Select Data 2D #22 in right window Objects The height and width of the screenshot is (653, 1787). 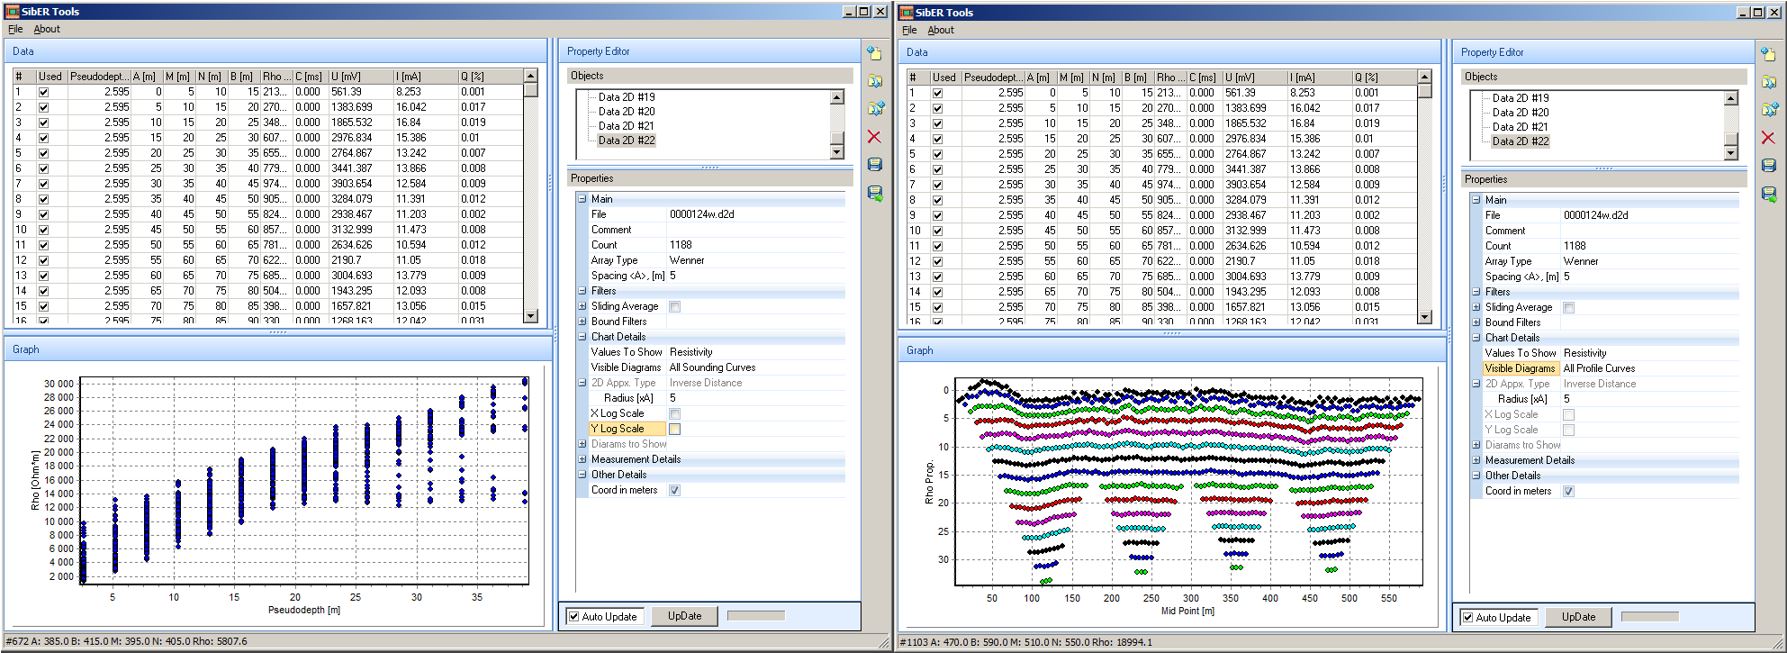click(1520, 141)
